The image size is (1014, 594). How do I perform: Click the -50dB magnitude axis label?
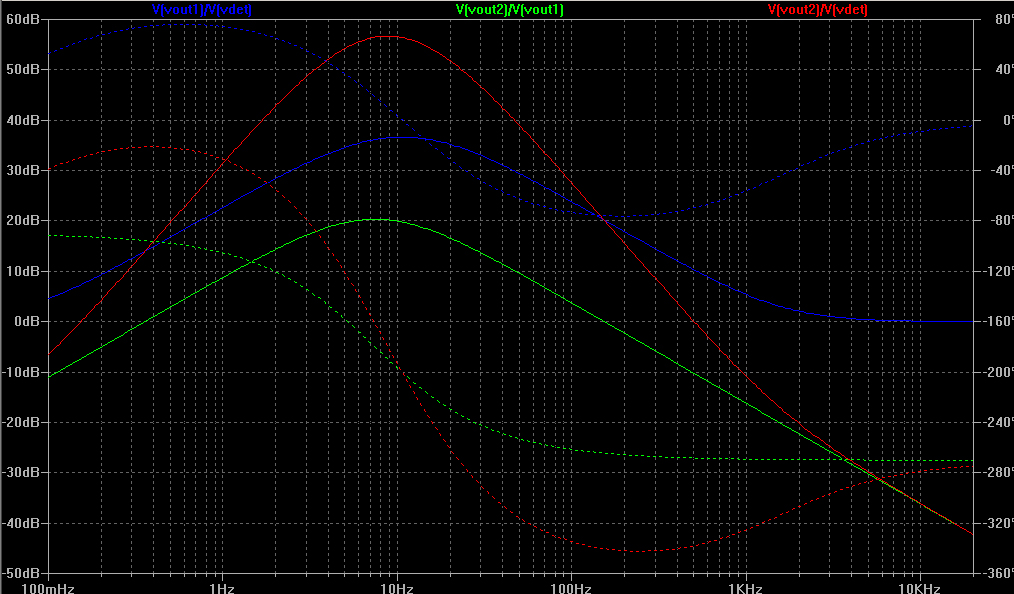(21, 573)
